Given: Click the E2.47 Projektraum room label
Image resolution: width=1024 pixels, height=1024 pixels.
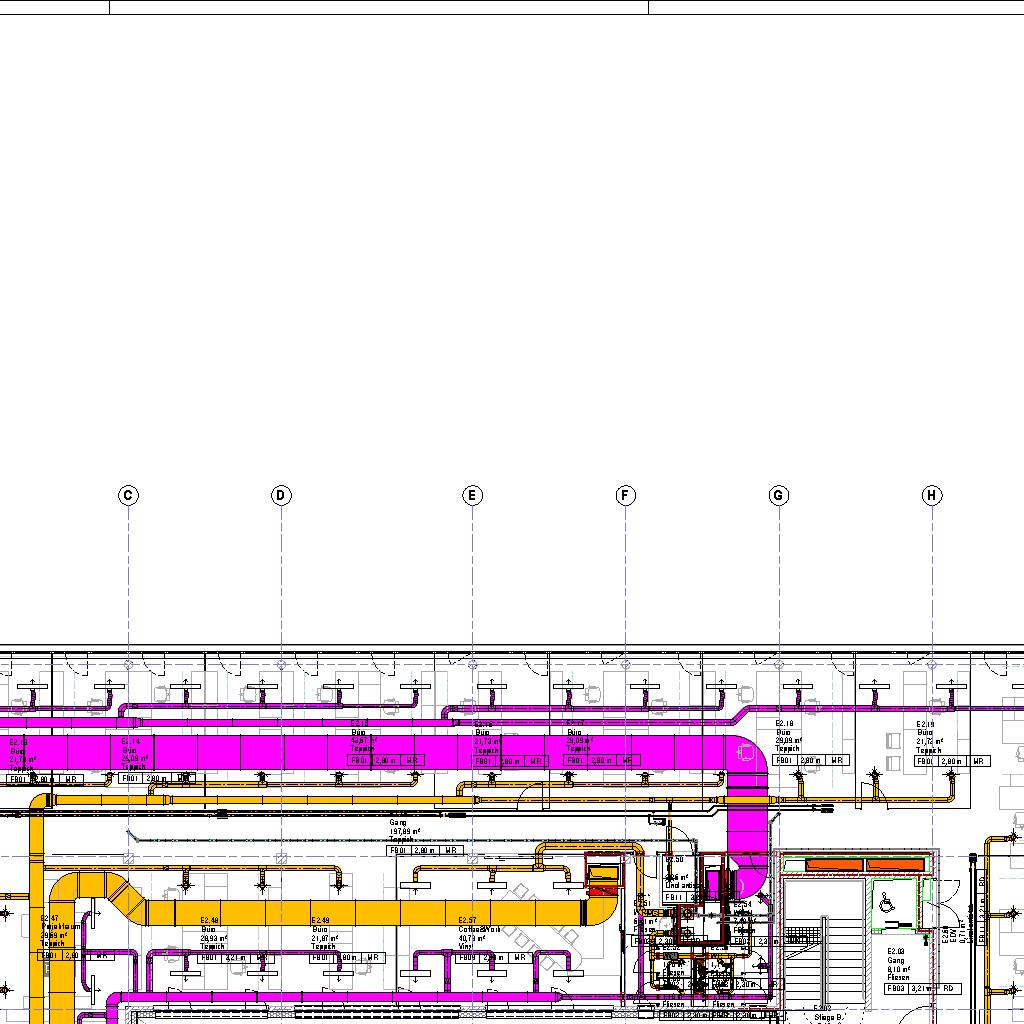Looking at the screenshot, I should (x=52, y=930).
